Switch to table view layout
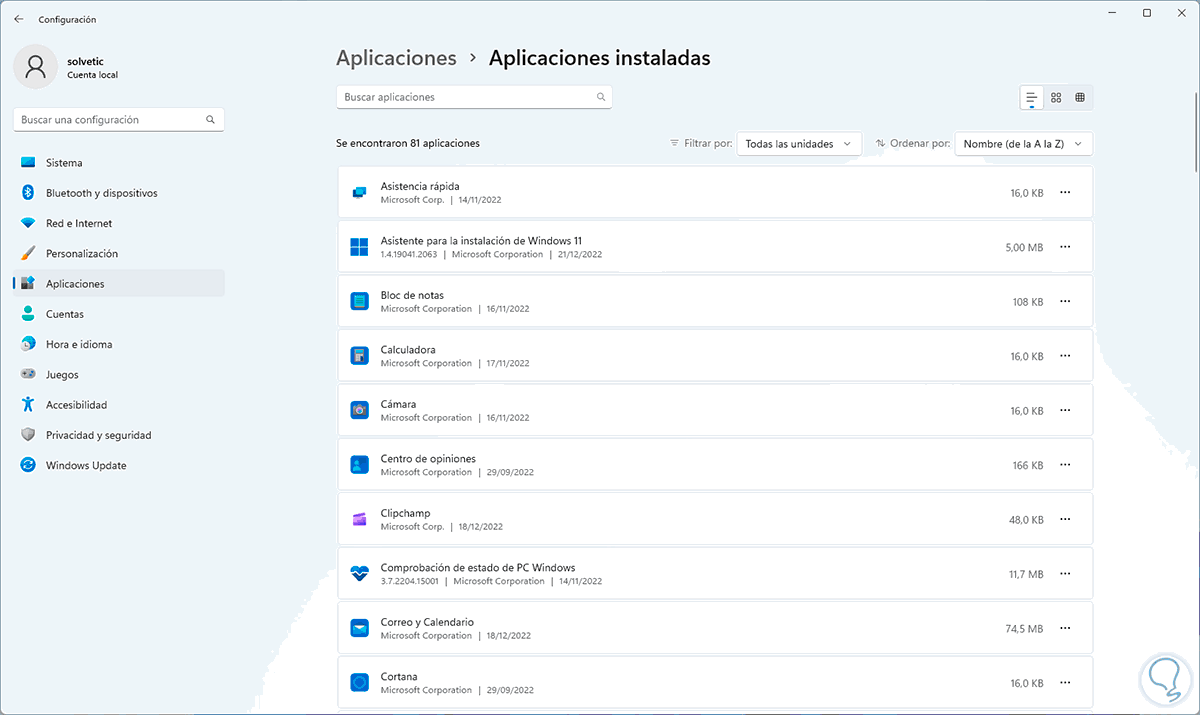 (1080, 97)
